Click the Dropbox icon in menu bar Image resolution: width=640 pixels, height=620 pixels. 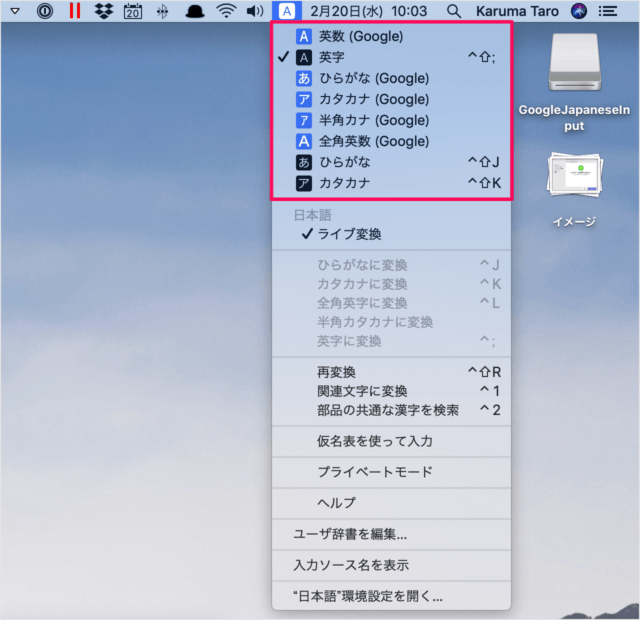coord(103,11)
